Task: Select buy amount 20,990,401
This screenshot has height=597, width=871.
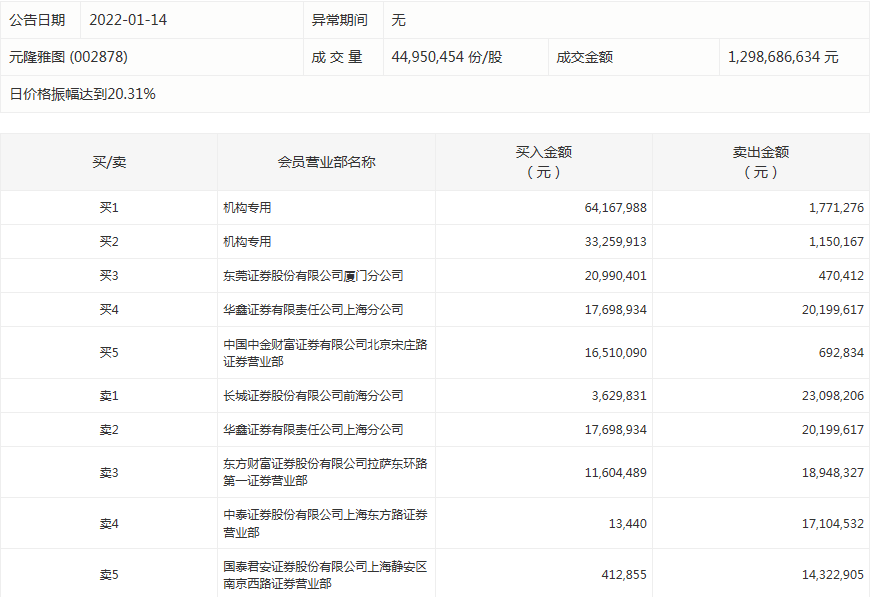Action: click(x=615, y=275)
